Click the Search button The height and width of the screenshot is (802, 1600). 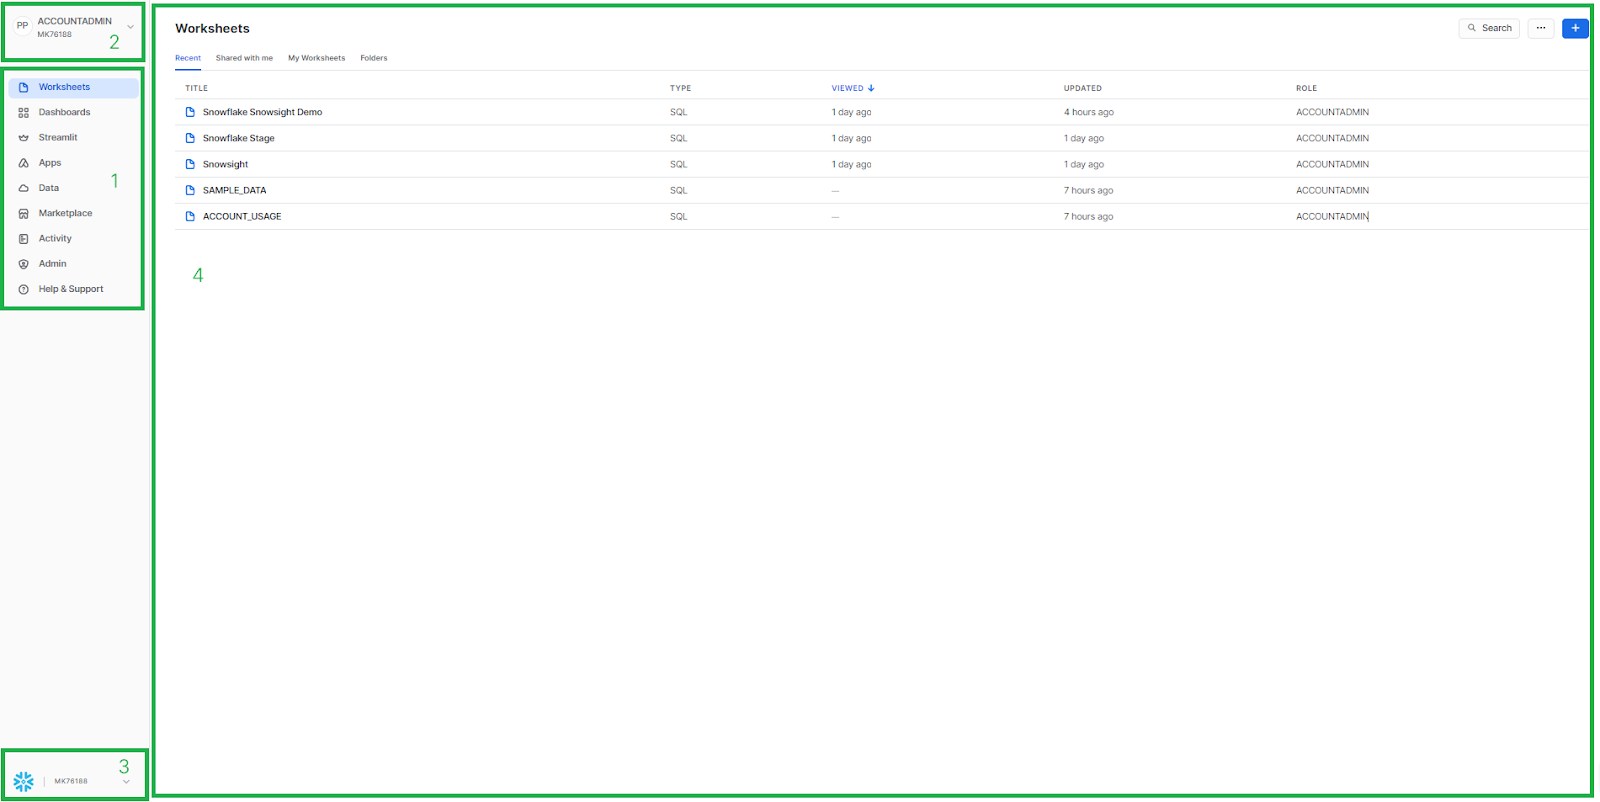[1489, 28]
